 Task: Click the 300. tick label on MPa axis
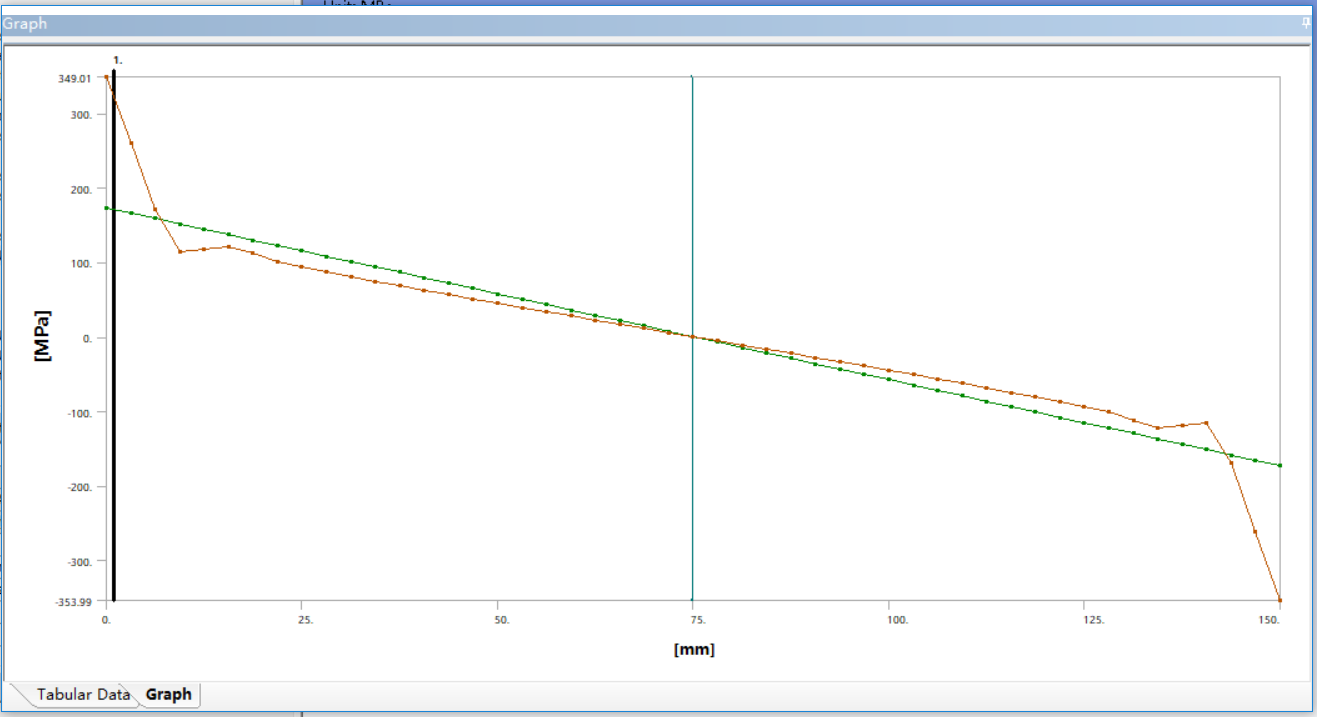coord(81,115)
